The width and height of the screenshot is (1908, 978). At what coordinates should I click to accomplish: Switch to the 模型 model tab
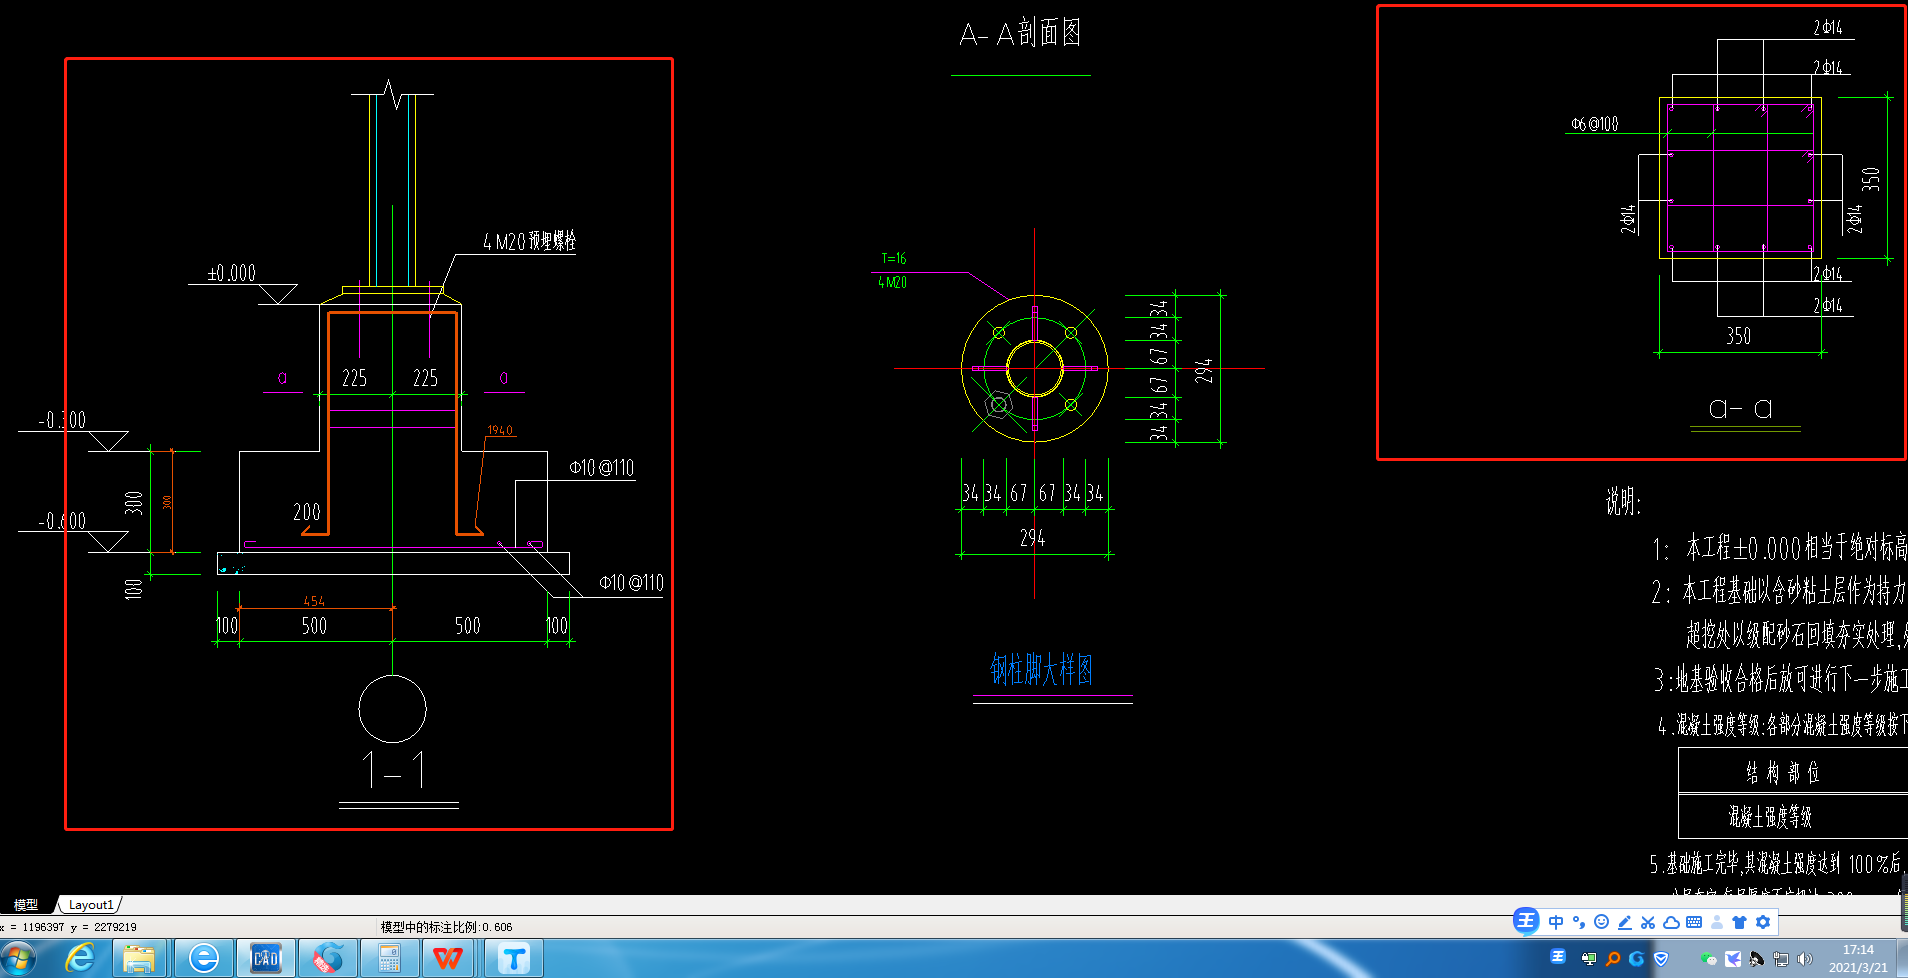[26, 905]
